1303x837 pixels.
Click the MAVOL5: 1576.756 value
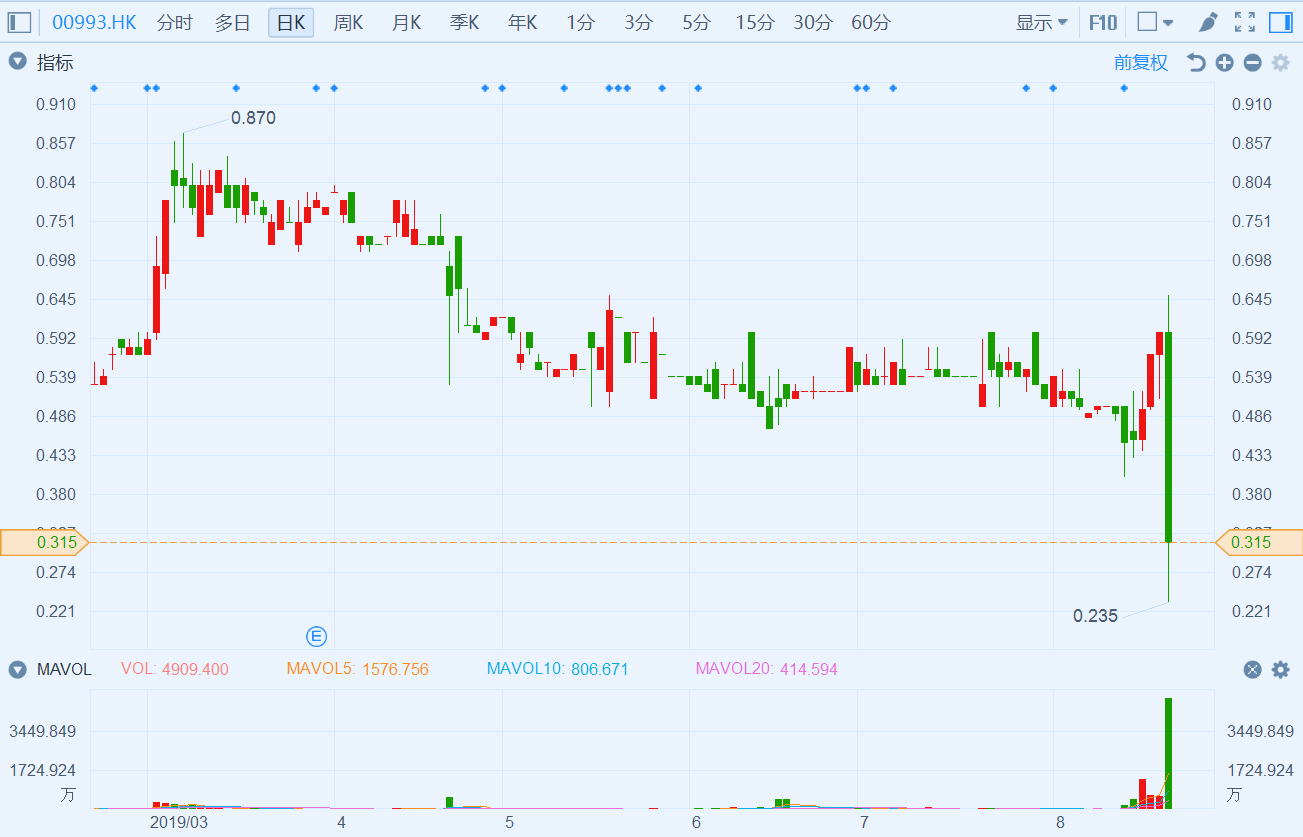(357, 669)
